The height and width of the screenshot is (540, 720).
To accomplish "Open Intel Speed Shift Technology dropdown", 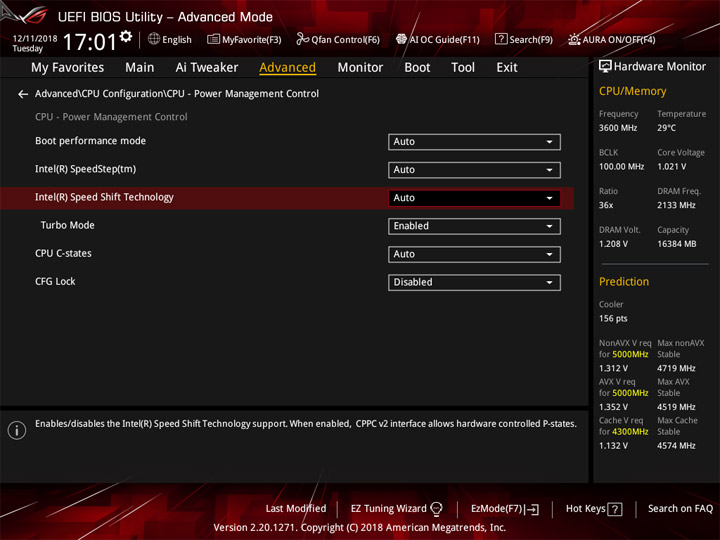I will pyautogui.click(x=474, y=198).
